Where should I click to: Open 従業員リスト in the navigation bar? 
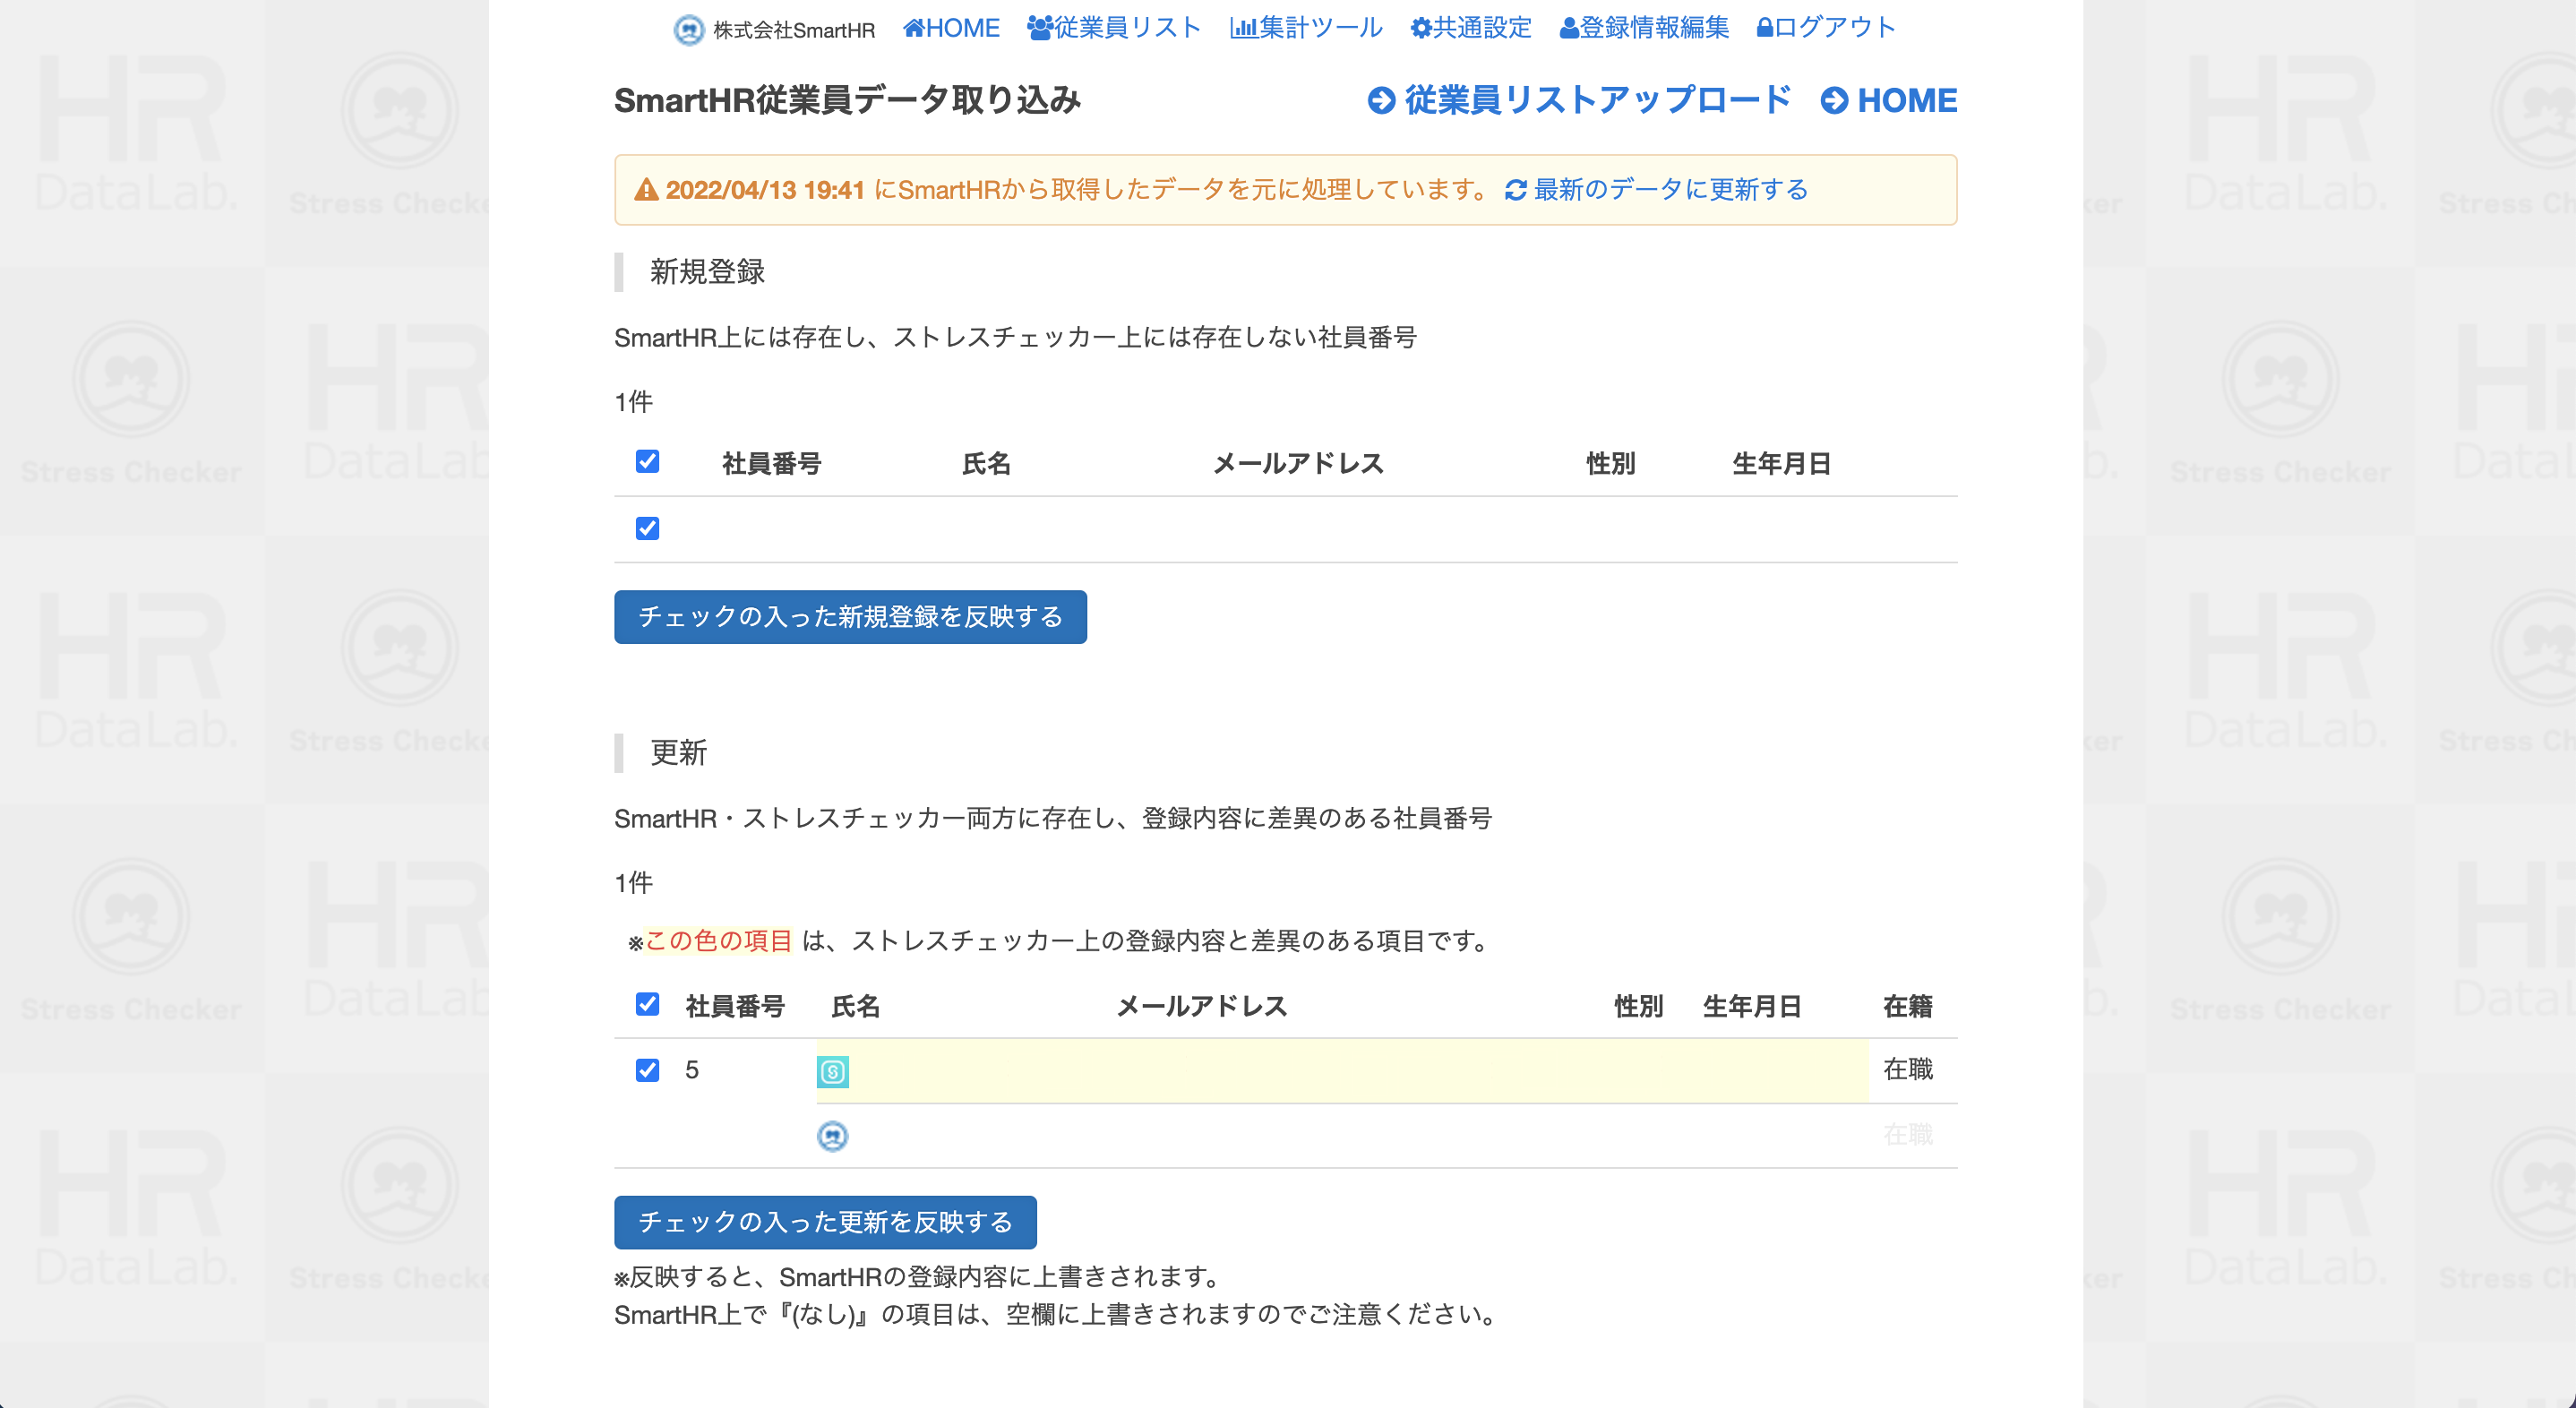pos(1114,28)
